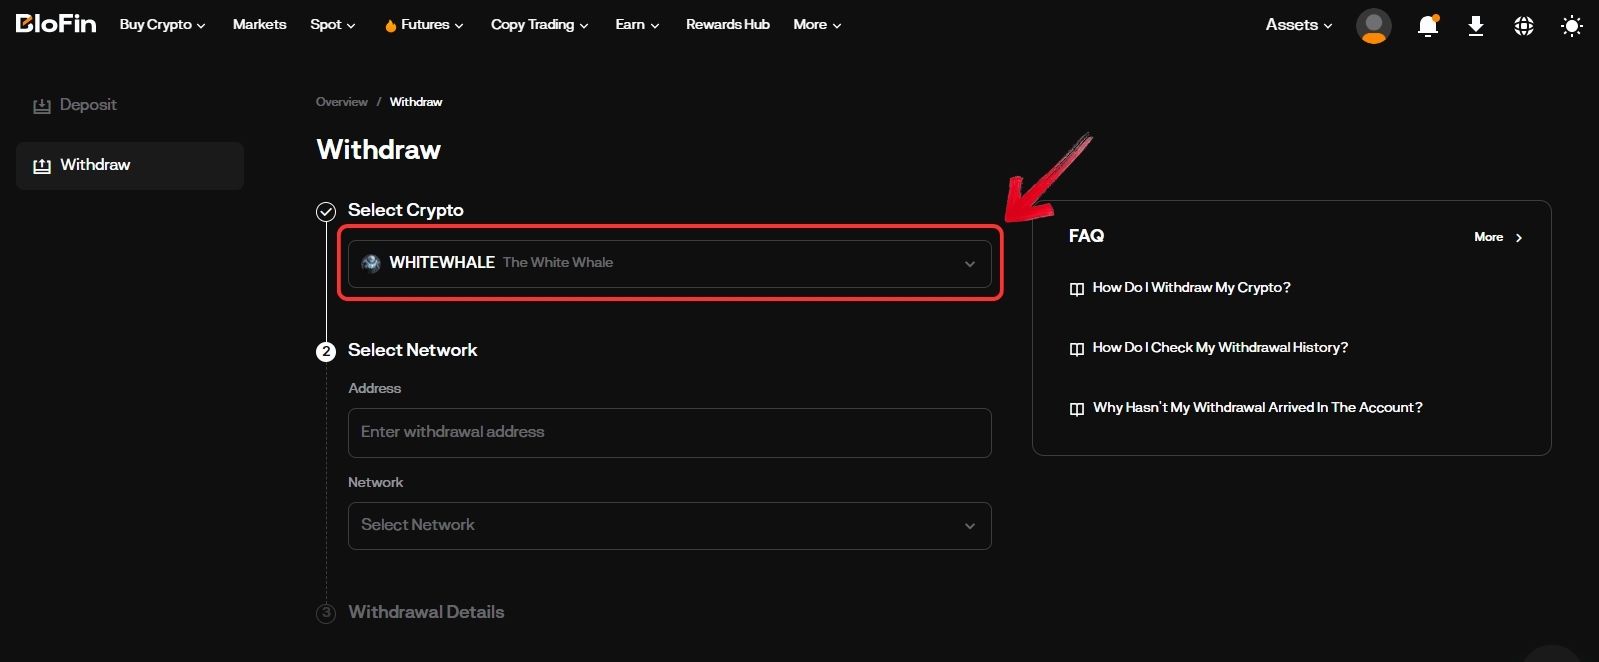The width and height of the screenshot is (1599, 662).
Task: Open the Buy Crypto menu
Action: tap(162, 25)
